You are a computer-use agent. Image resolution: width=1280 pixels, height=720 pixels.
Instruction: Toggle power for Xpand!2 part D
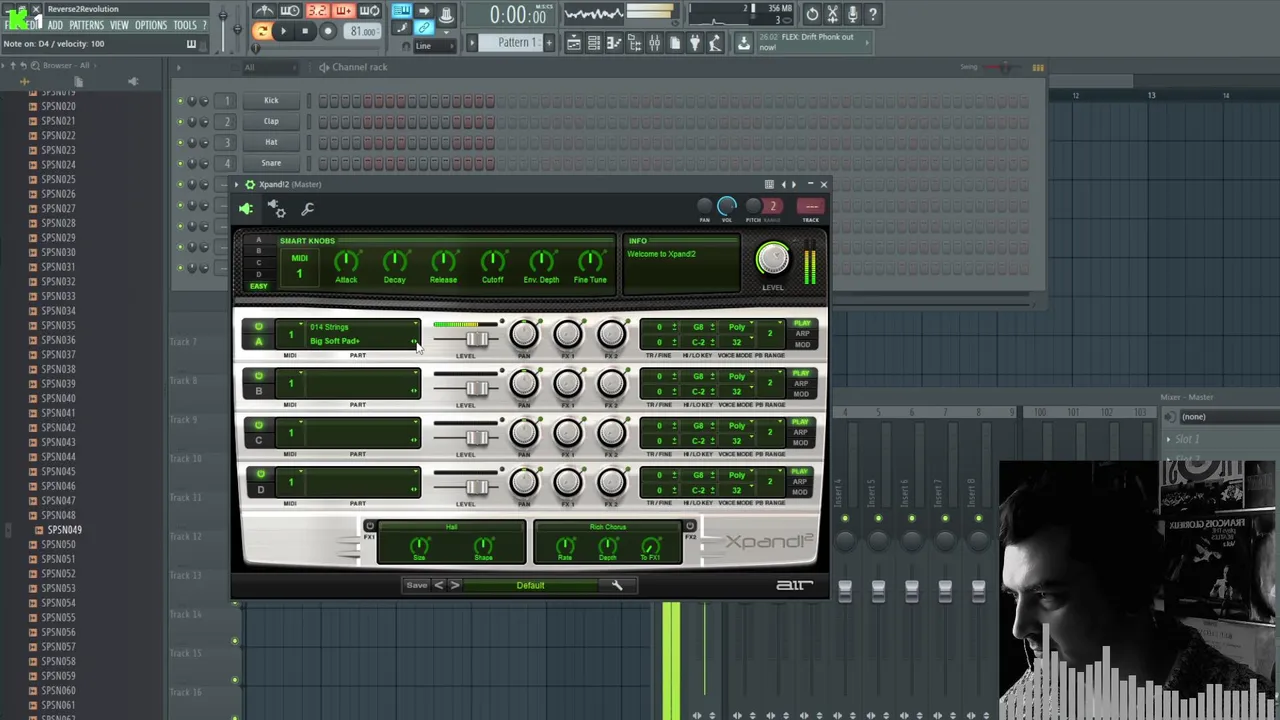pos(259,474)
